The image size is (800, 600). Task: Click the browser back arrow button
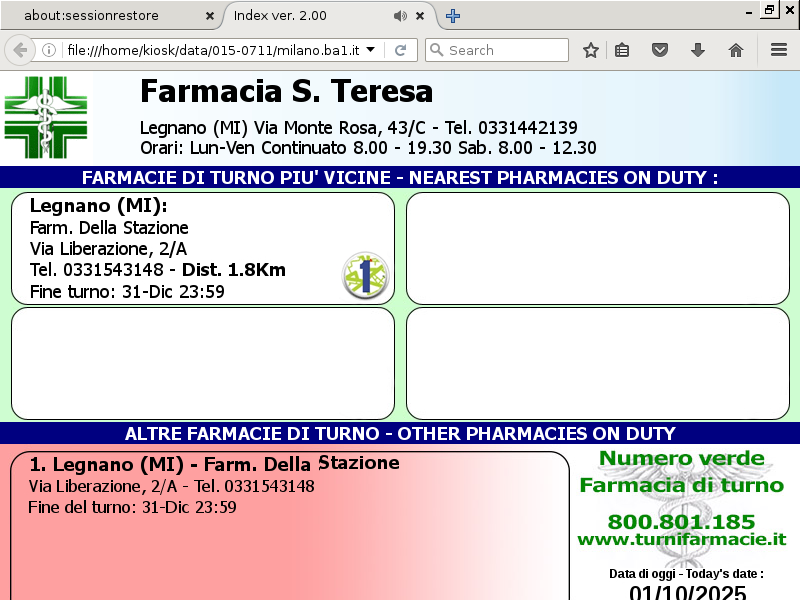point(20,50)
